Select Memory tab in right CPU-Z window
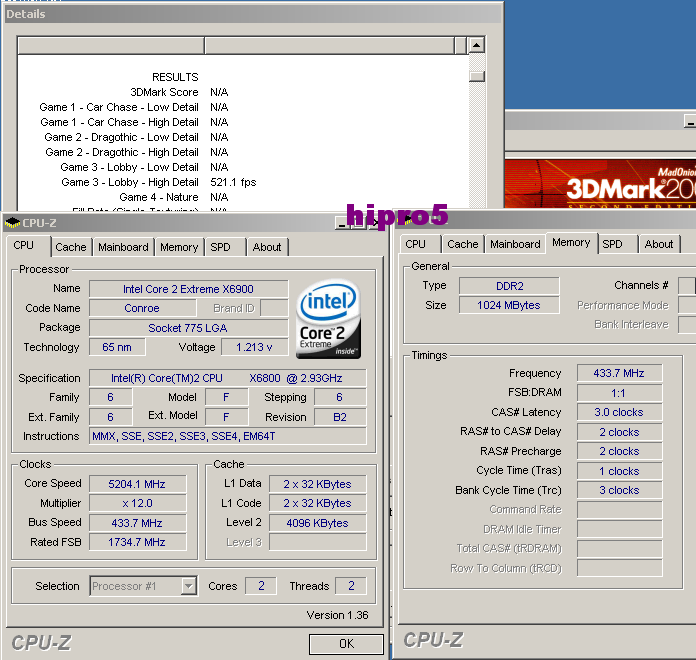Screen dimensions: 696x660 [x=571, y=242]
